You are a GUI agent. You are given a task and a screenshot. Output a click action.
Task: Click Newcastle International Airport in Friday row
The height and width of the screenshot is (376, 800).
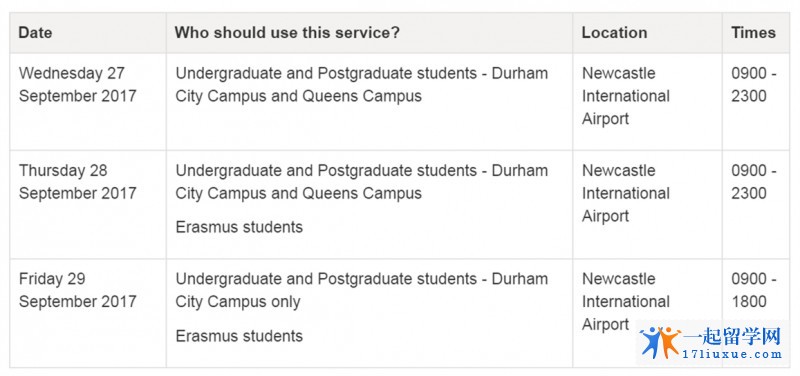[x=626, y=302]
